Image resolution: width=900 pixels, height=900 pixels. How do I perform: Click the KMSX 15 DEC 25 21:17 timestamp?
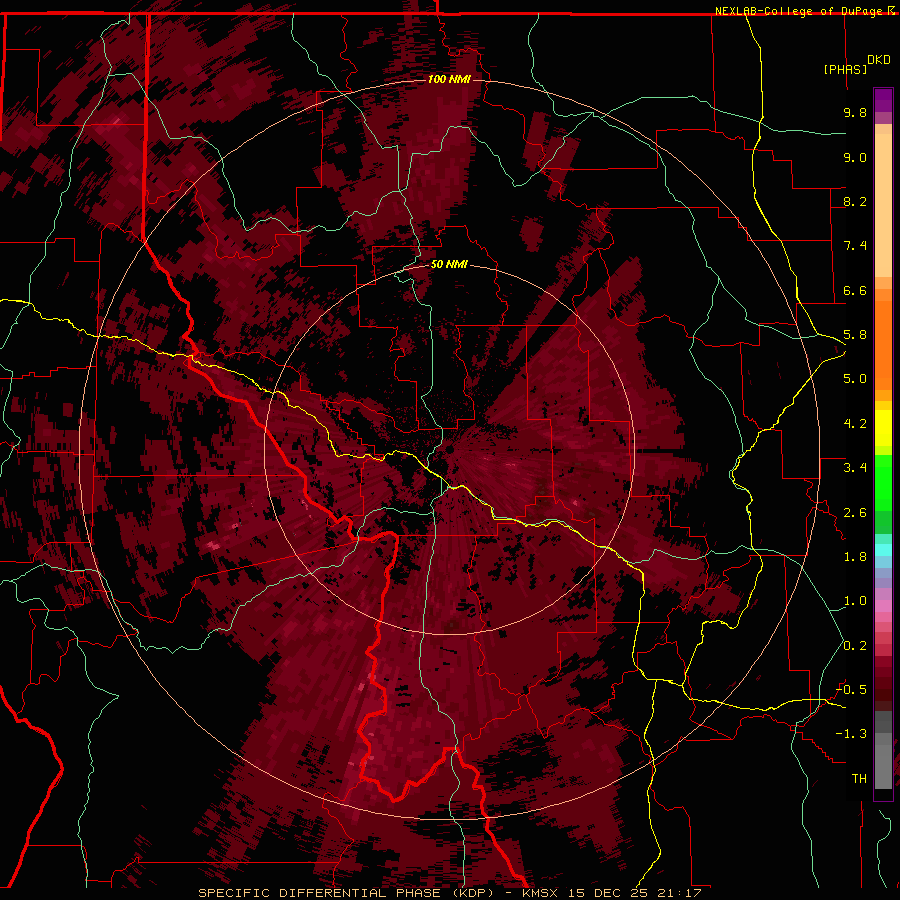coord(612,893)
